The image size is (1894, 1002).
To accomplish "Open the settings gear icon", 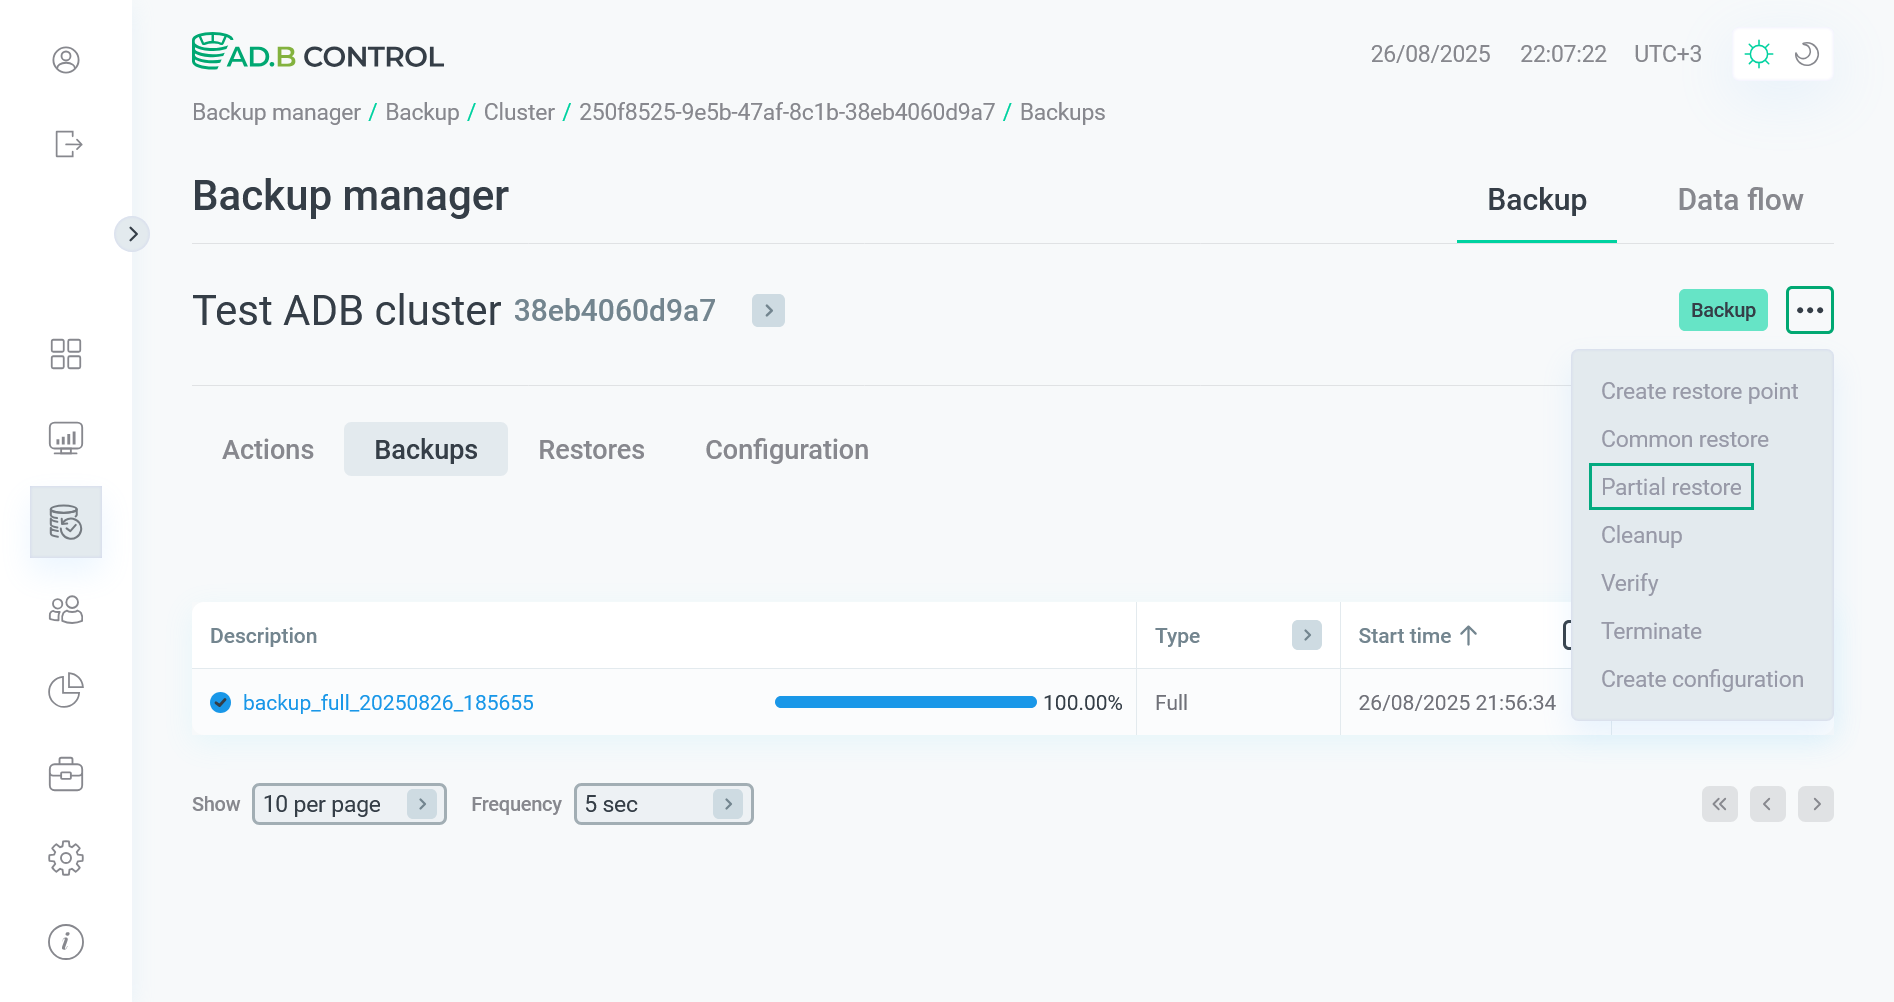I will pyautogui.click(x=66, y=858).
